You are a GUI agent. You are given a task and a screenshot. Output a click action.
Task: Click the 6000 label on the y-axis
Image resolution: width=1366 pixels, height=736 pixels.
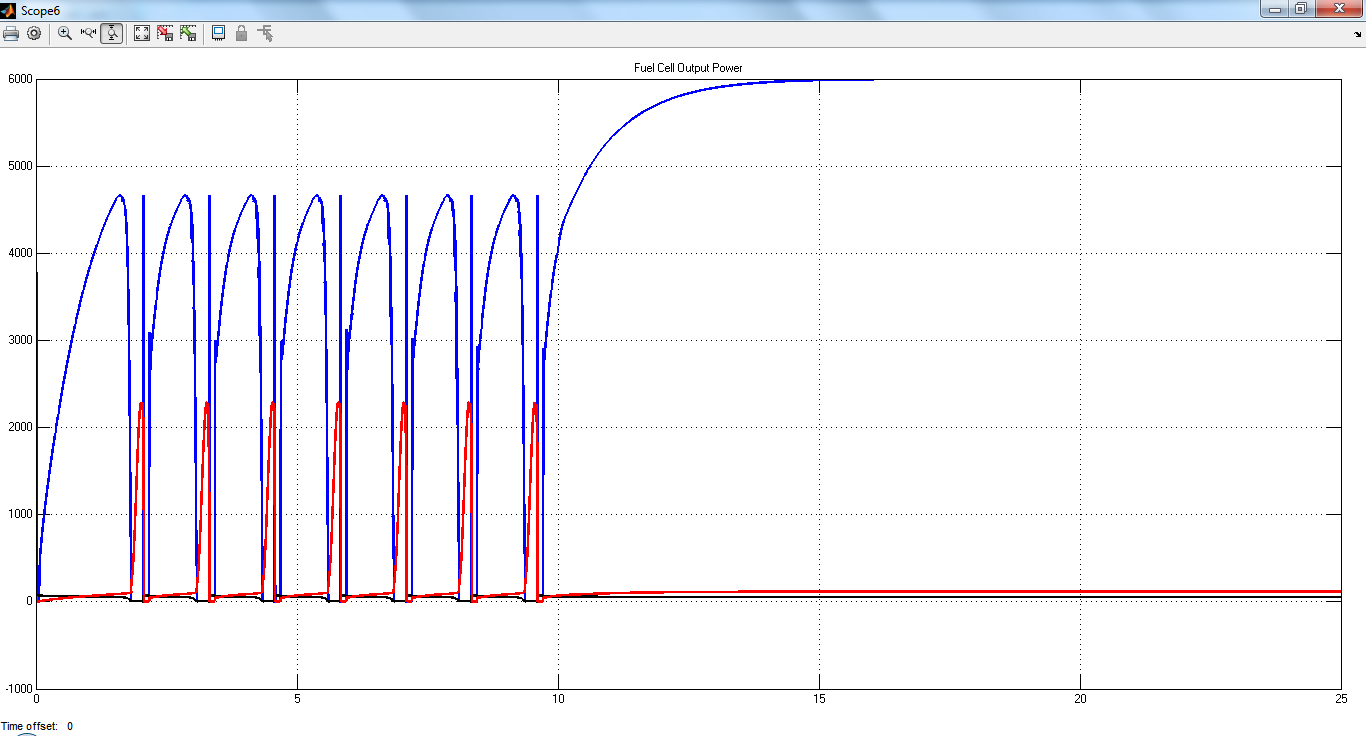20,79
